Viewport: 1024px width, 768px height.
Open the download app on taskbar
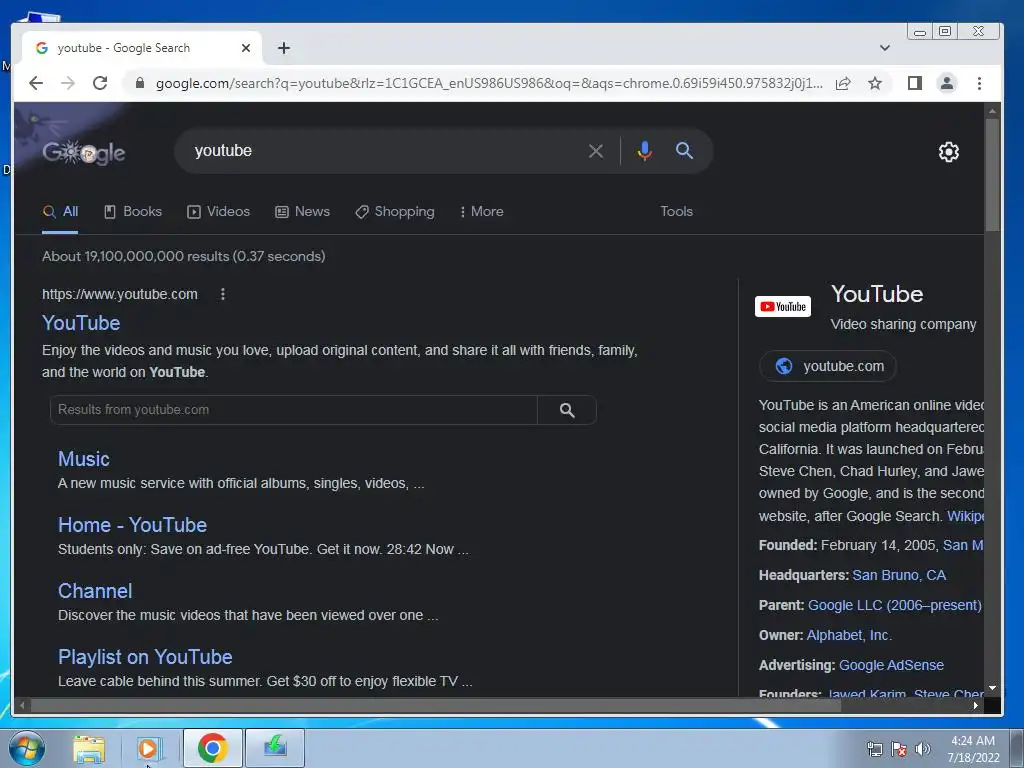(x=275, y=748)
